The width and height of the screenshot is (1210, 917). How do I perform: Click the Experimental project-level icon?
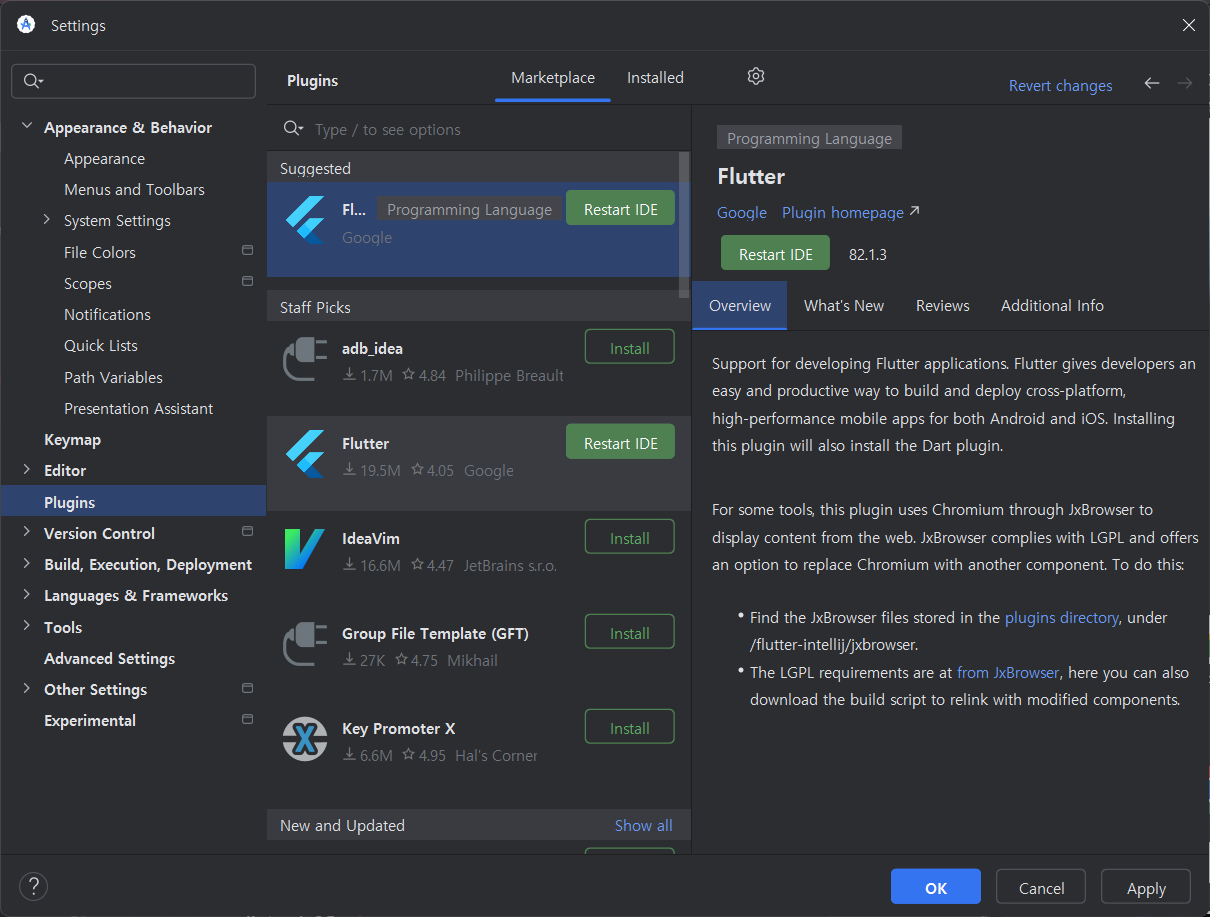coord(248,719)
